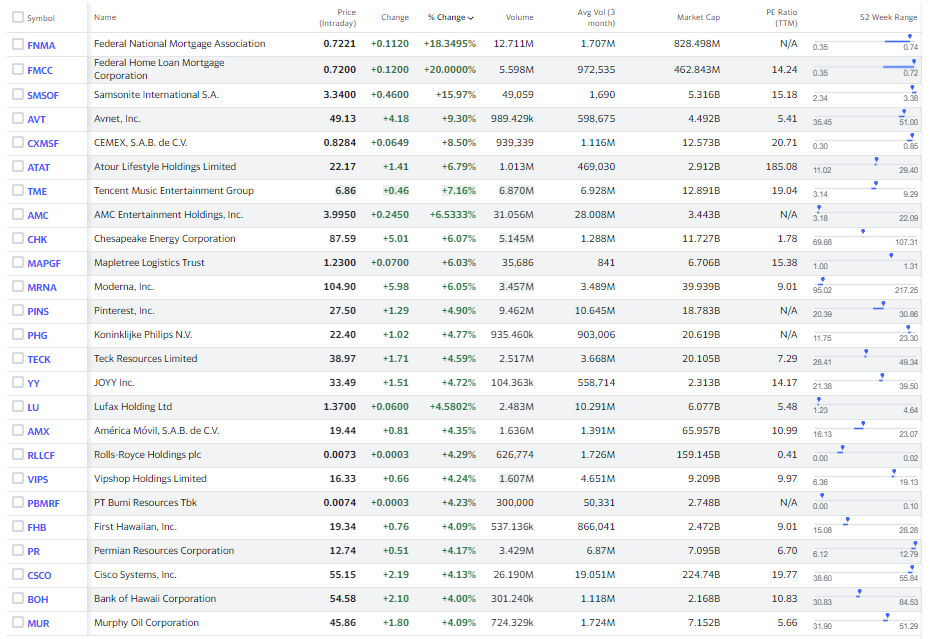Click Tencent Music Entertainment Group name
Viewport: 951px width, 639px height.
174,190
